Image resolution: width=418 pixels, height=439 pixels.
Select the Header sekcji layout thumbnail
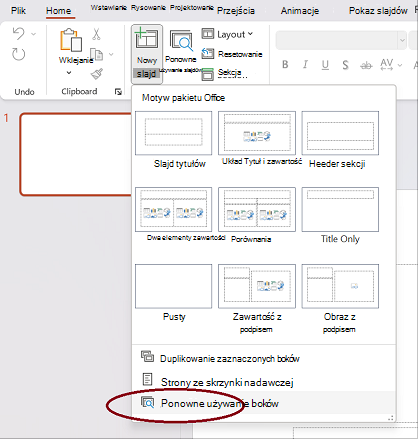coord(340,133)
